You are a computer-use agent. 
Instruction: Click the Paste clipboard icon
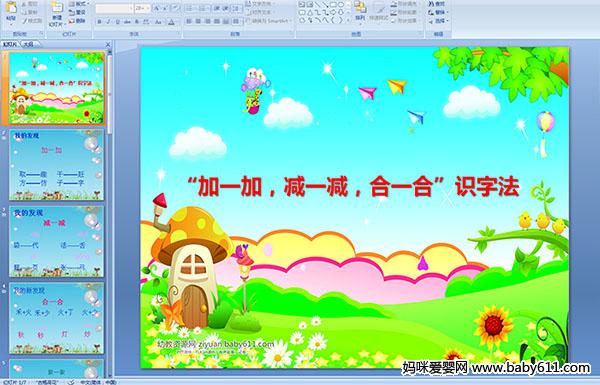pyautogui.click(x=11, y=8)
